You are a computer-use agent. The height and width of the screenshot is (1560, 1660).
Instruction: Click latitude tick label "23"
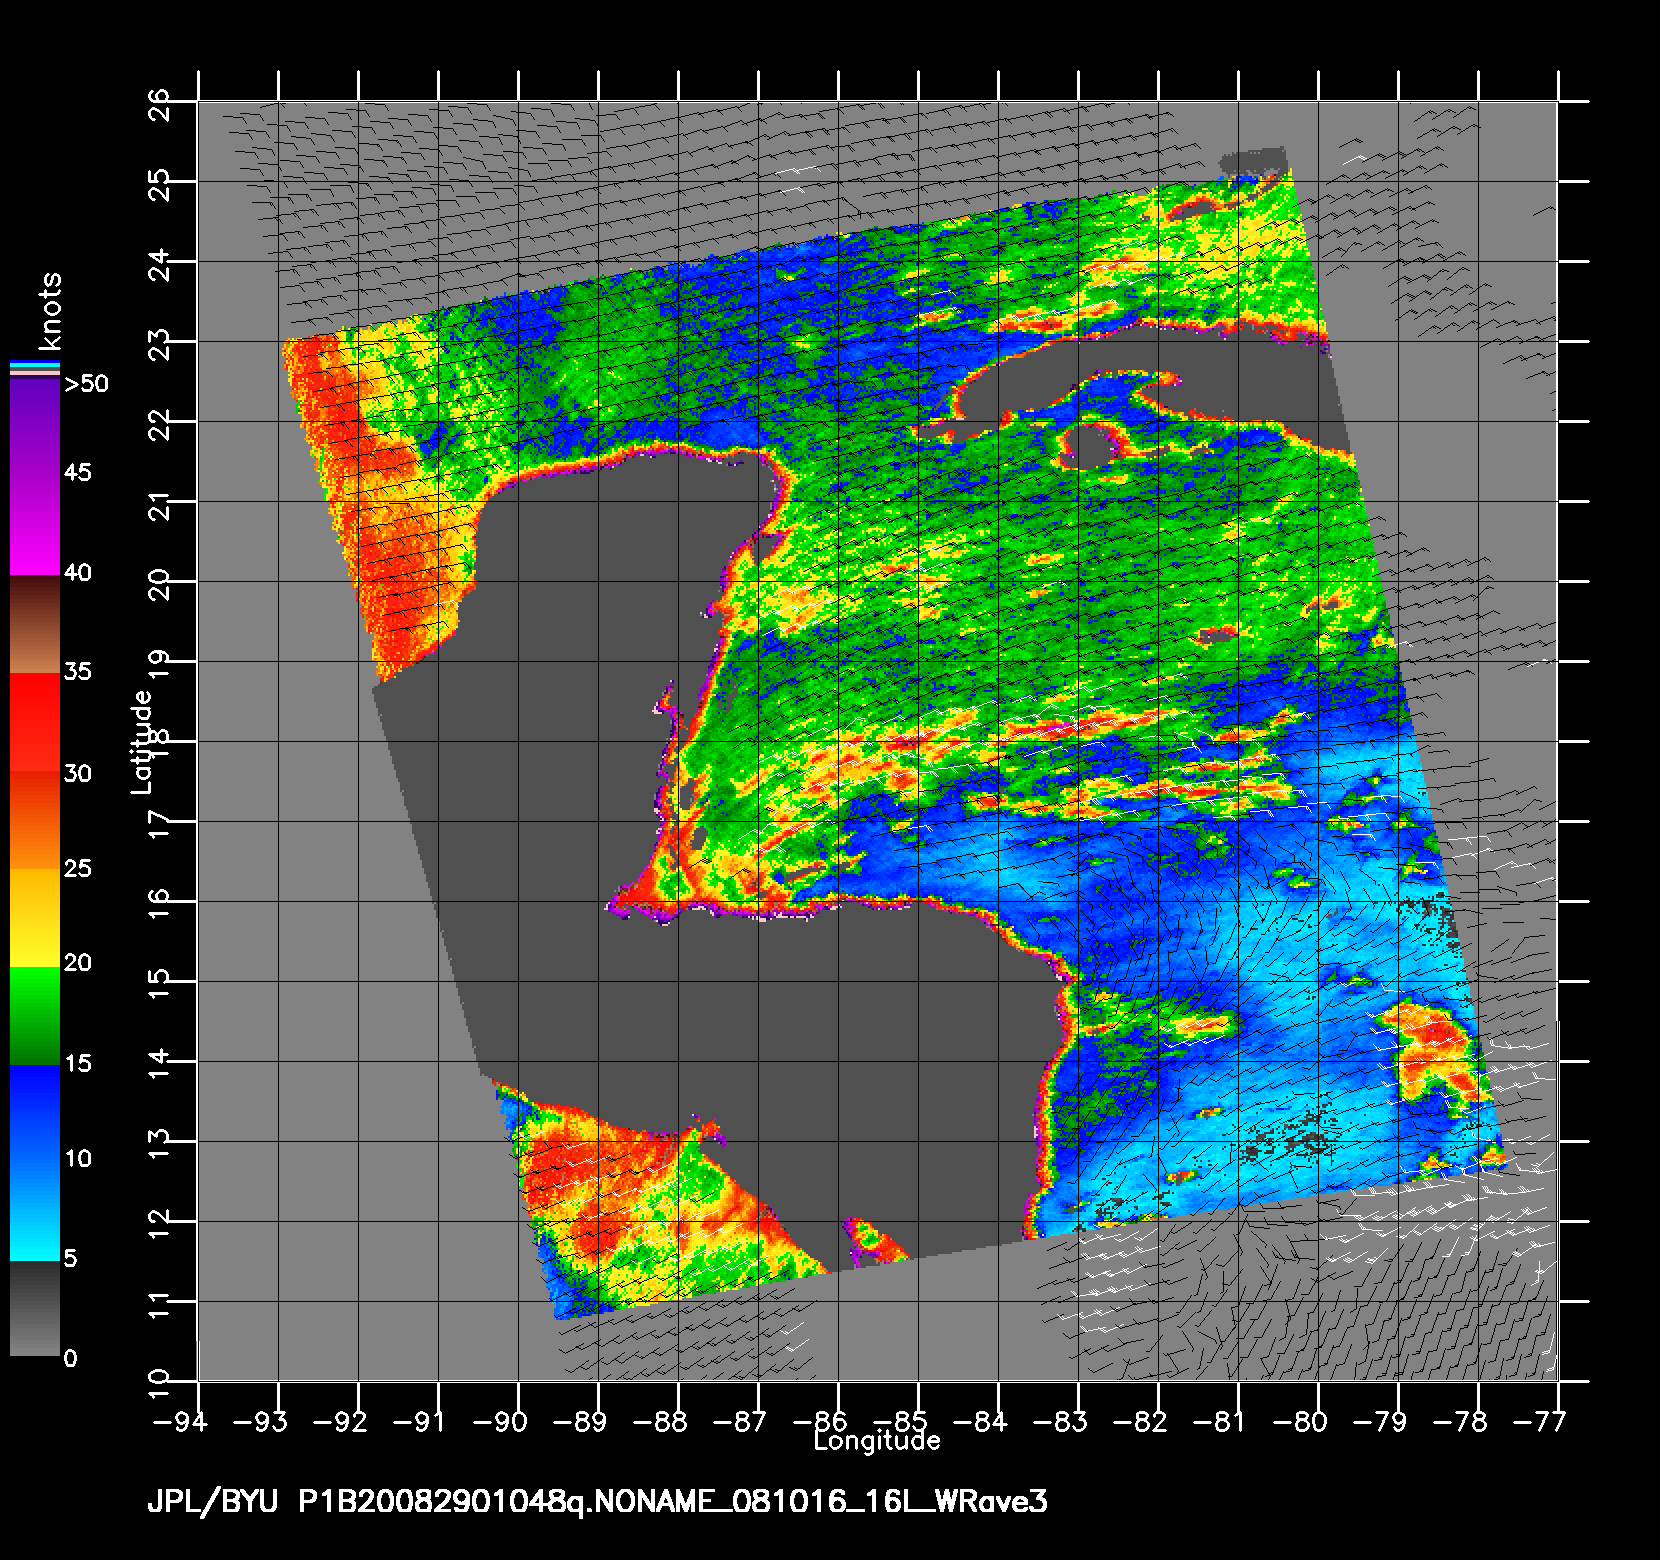coord(159,344)
